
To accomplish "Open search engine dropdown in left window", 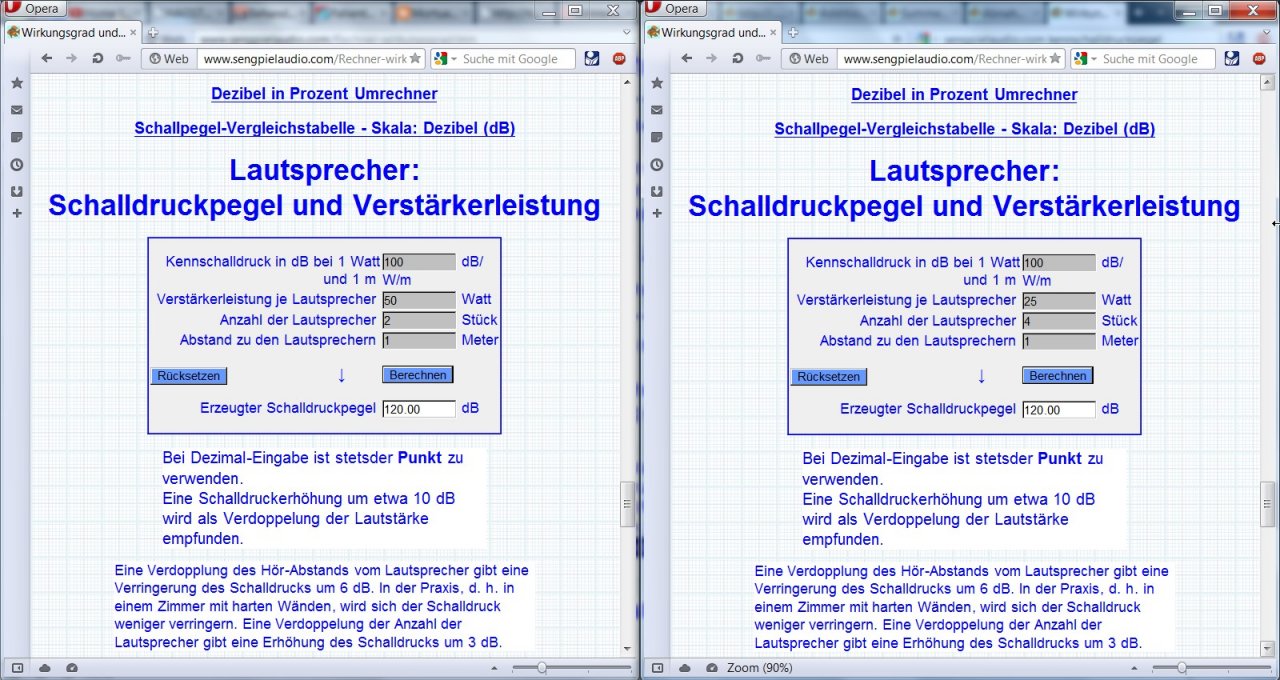I will (446, 59).
